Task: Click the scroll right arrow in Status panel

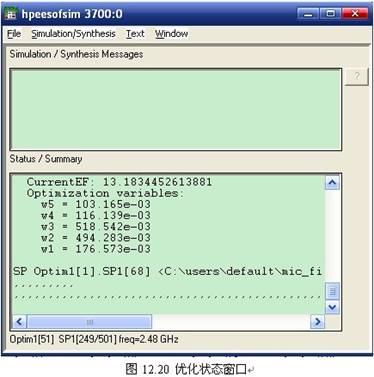Action: tap(317, 322)
